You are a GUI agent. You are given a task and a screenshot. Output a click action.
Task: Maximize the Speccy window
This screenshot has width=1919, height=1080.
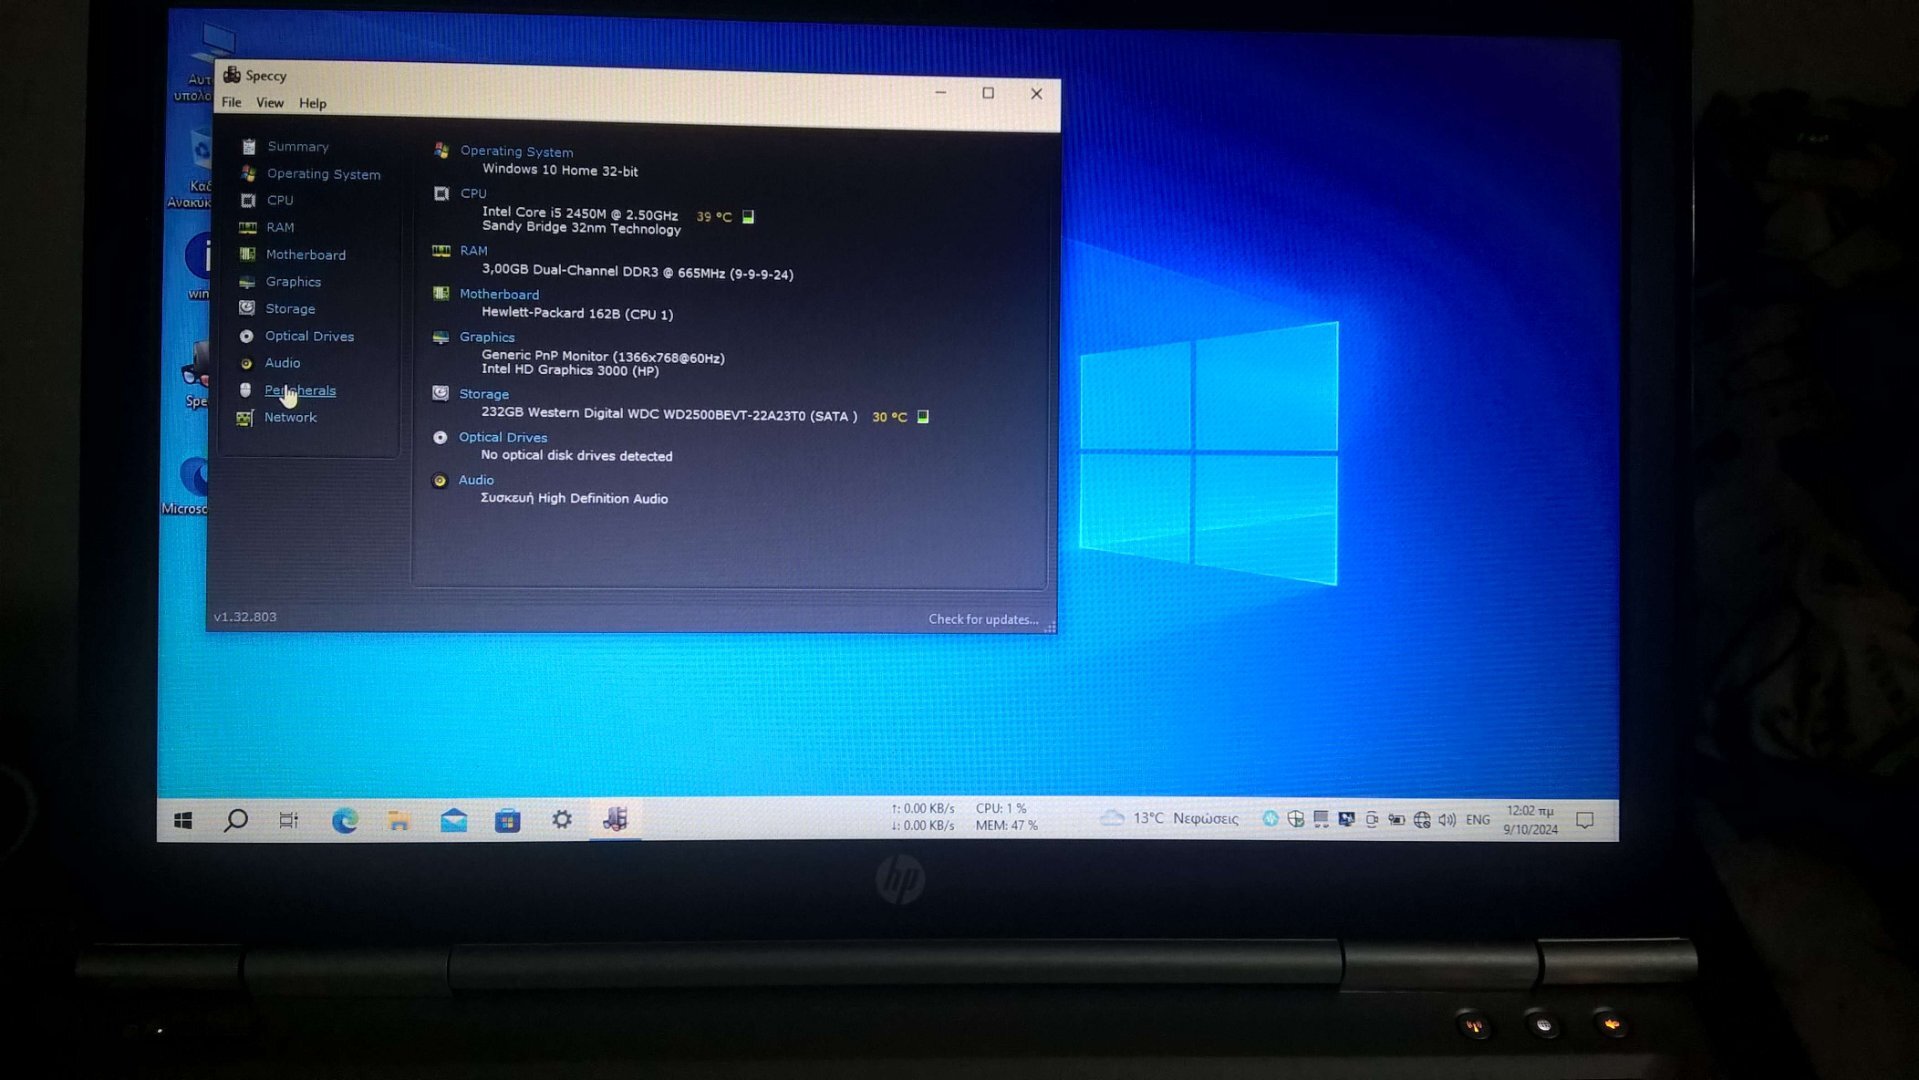click(988, 93)
